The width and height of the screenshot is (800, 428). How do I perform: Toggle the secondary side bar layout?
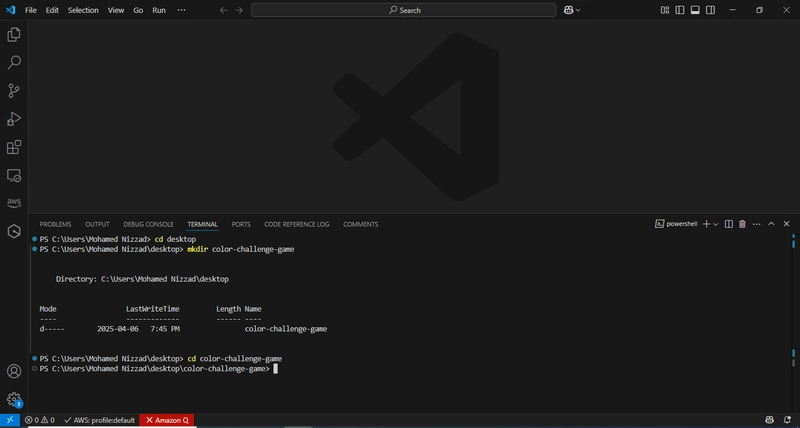pos(710,10)
